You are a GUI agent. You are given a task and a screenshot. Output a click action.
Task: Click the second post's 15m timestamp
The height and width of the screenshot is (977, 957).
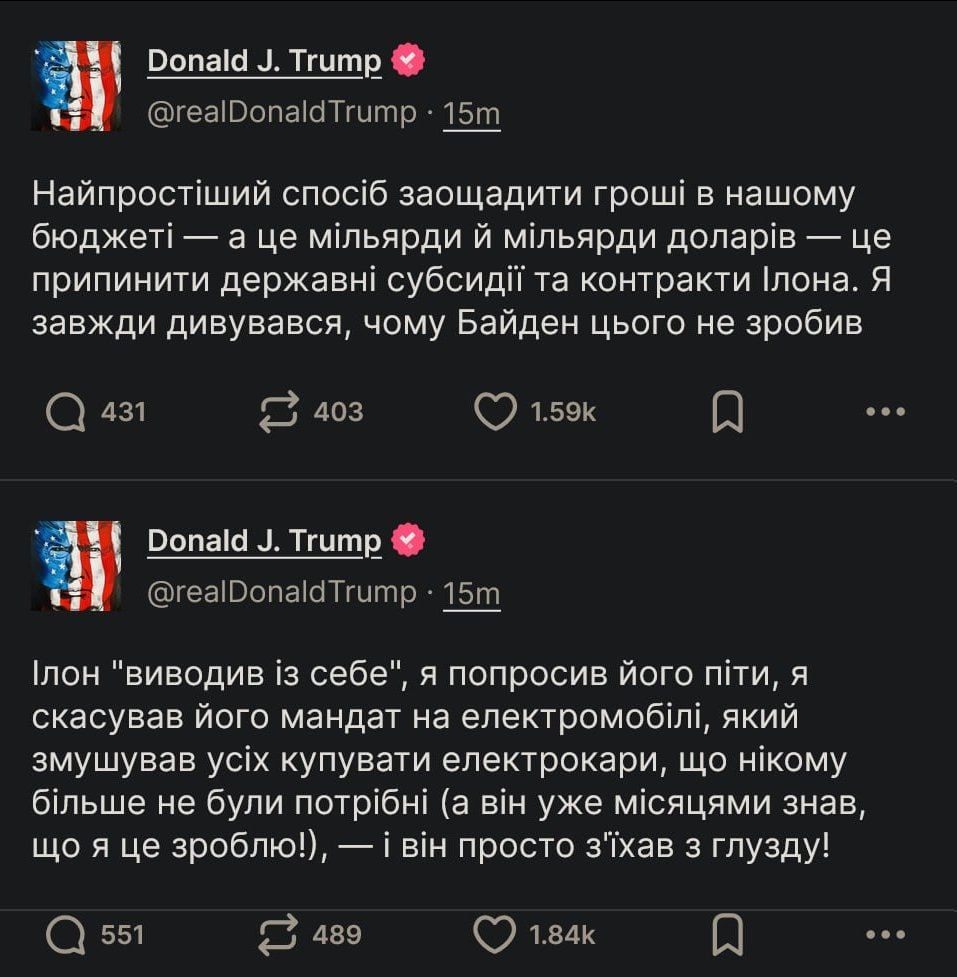[x=471, y=594]
